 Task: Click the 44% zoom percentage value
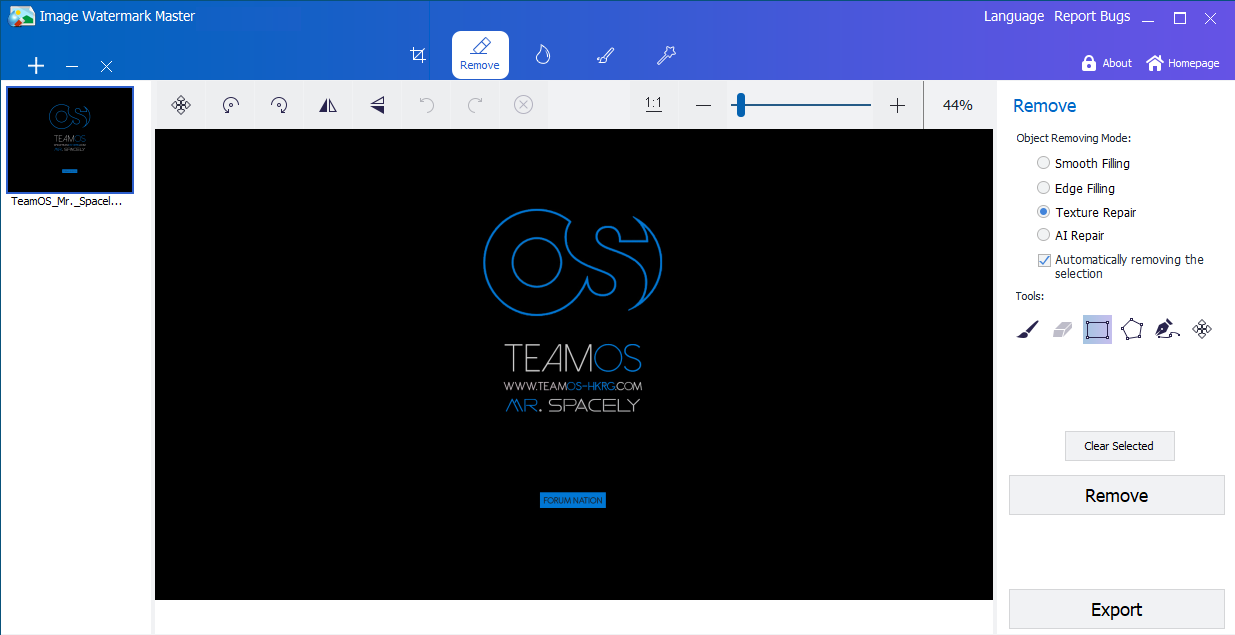(958, 105)
